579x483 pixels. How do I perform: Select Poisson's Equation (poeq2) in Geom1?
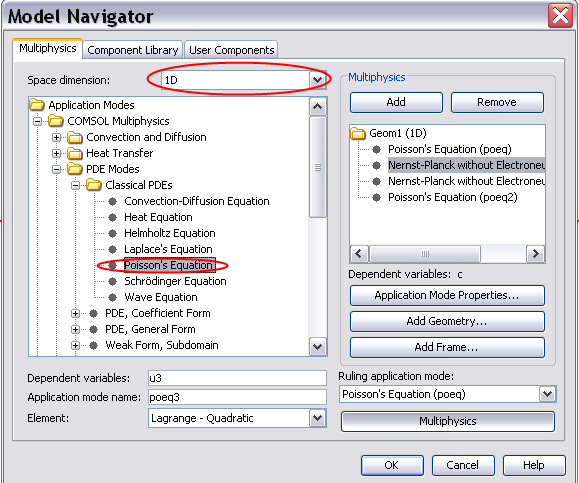coord(453,198)
